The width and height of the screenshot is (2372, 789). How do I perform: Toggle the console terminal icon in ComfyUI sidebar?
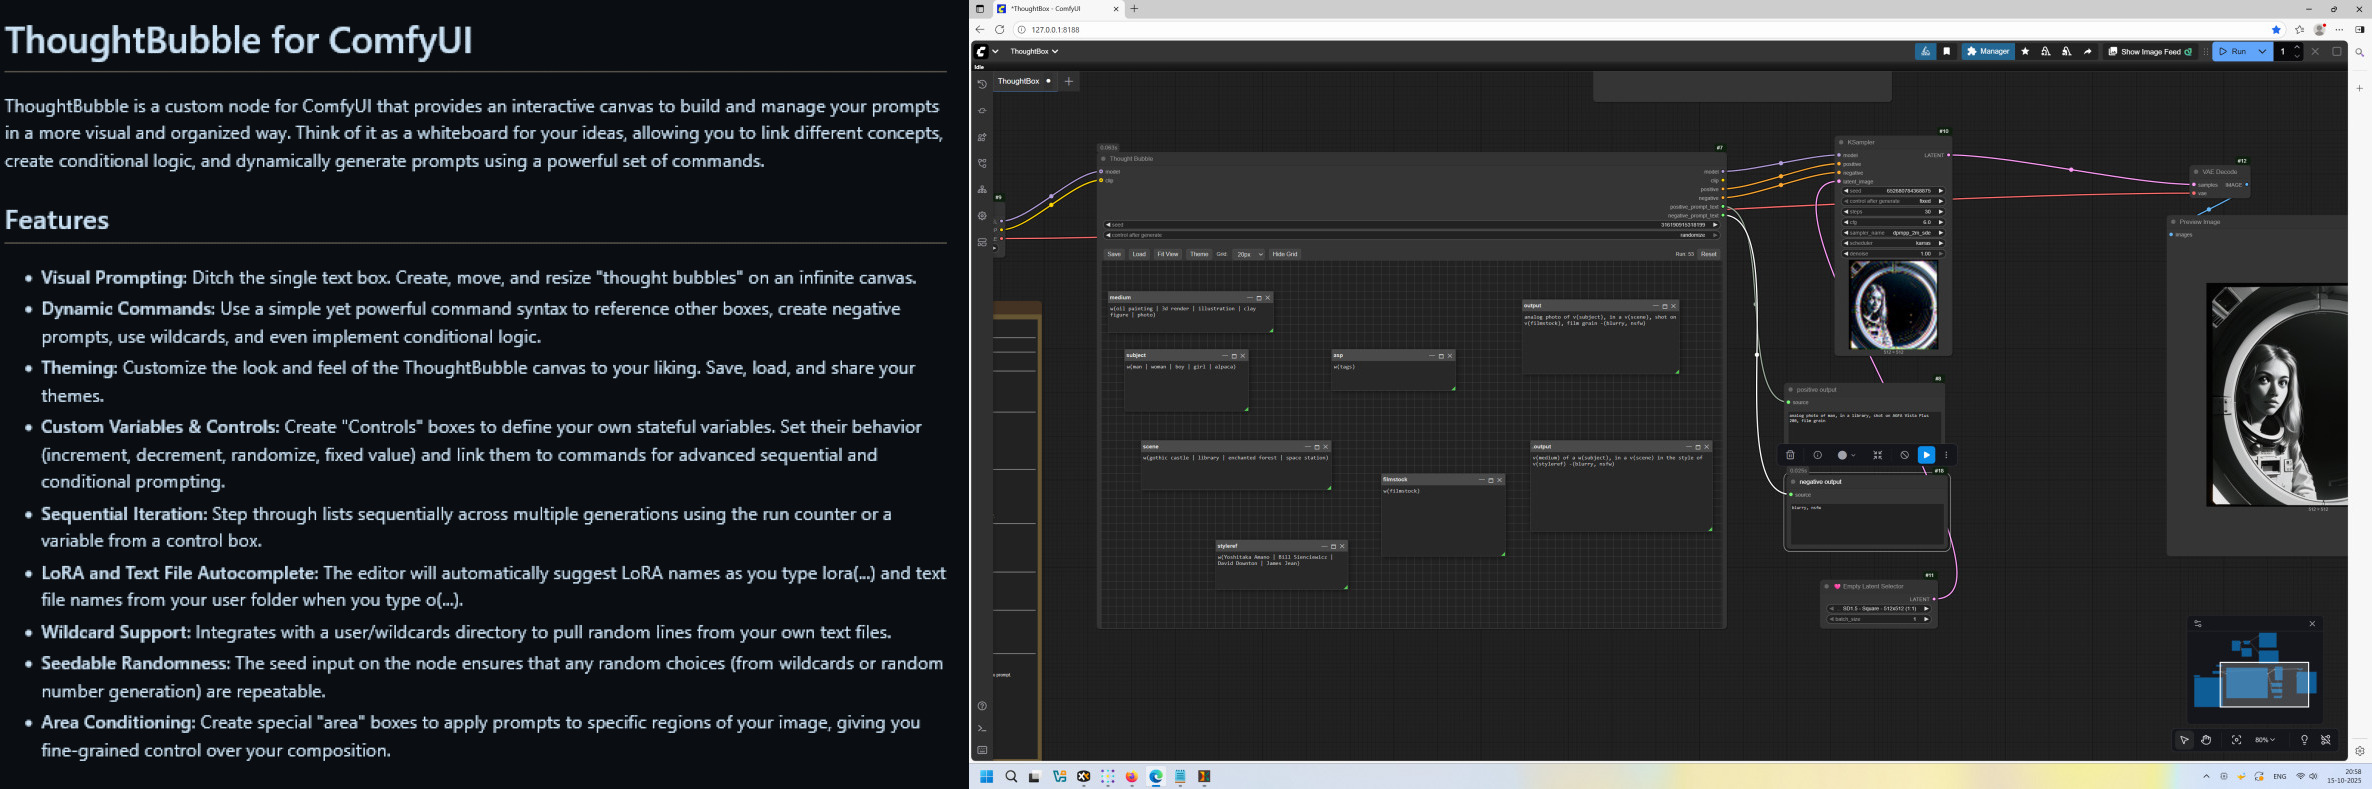coord(982,728)
